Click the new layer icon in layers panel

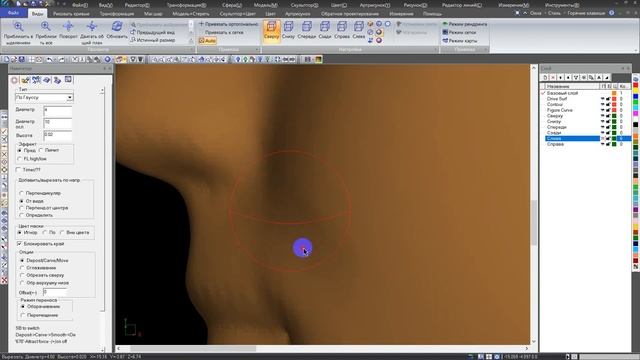pyautogui.click(x=545, y=77)
